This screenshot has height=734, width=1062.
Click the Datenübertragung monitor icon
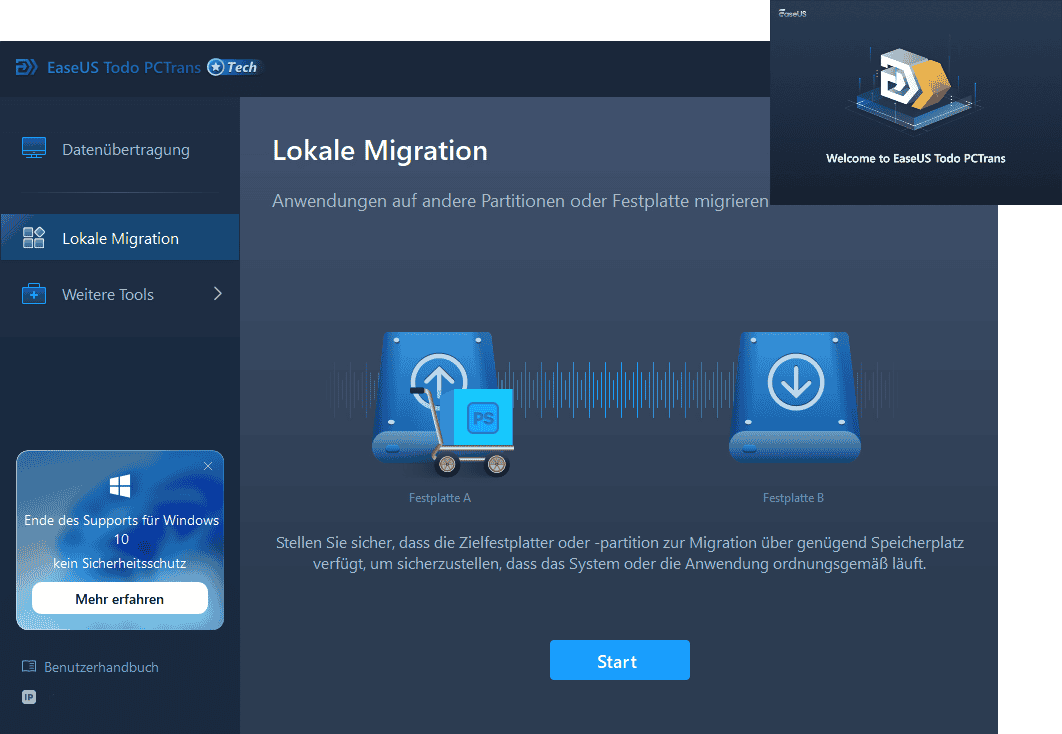click(34, 148)
